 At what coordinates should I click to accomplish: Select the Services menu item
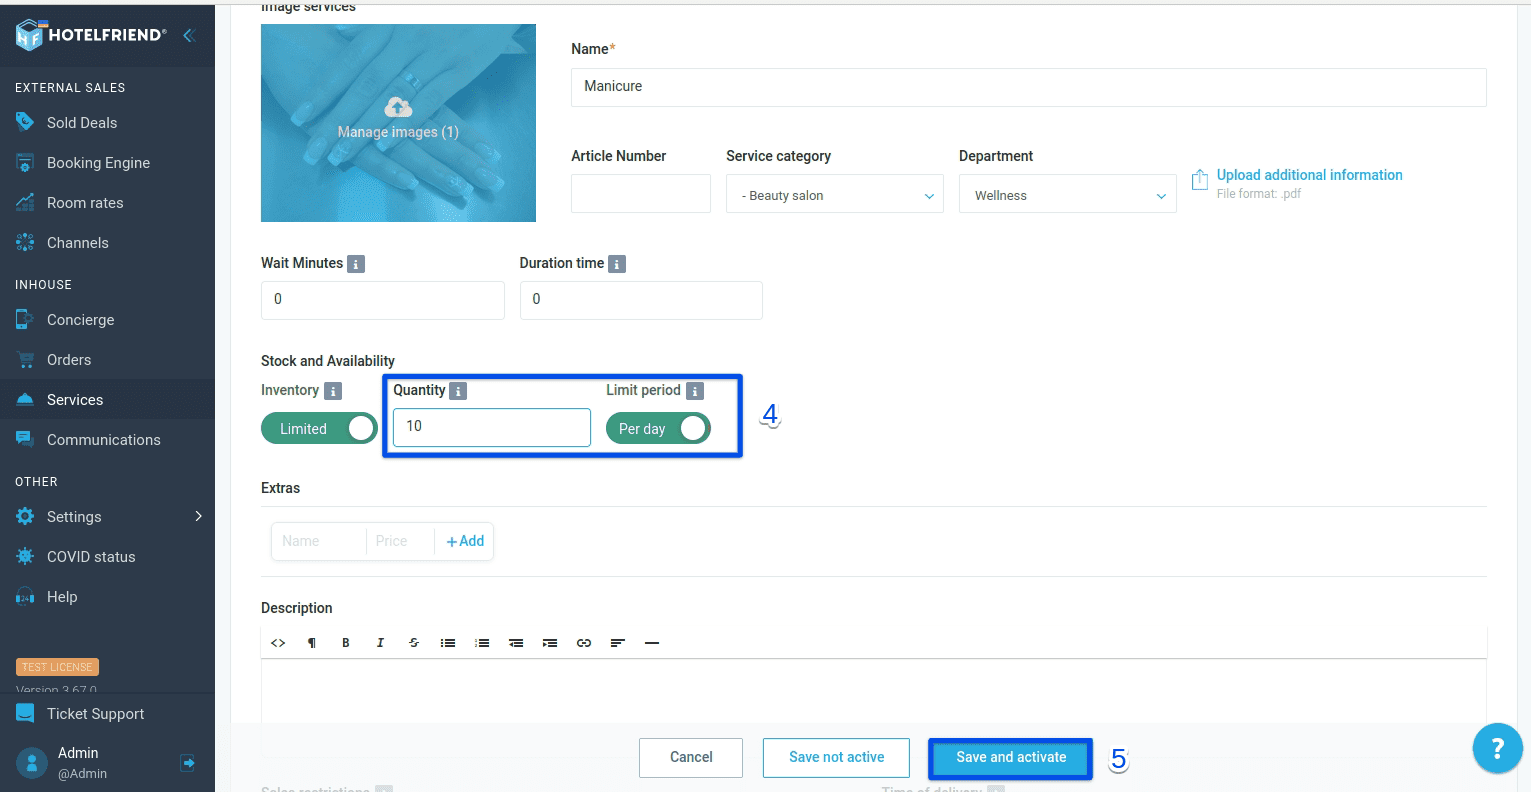[107, 399]
